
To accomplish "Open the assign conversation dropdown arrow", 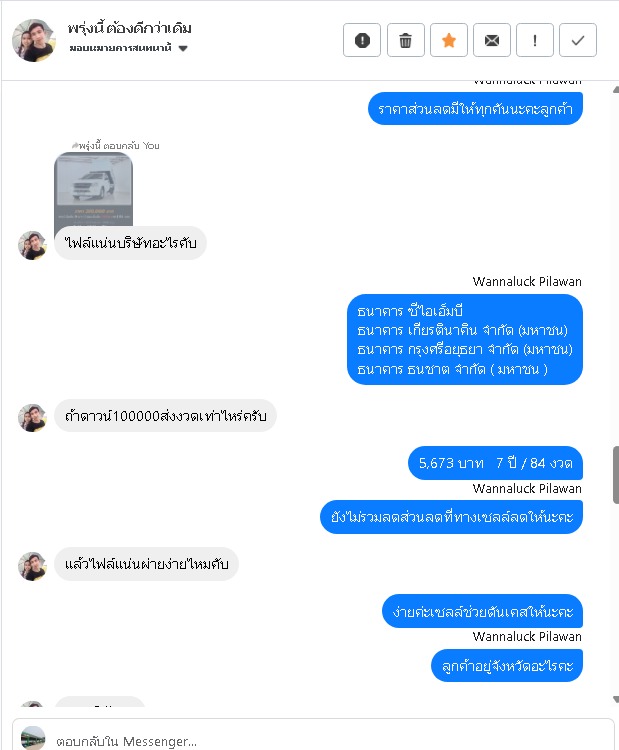I will click(183, 48).
